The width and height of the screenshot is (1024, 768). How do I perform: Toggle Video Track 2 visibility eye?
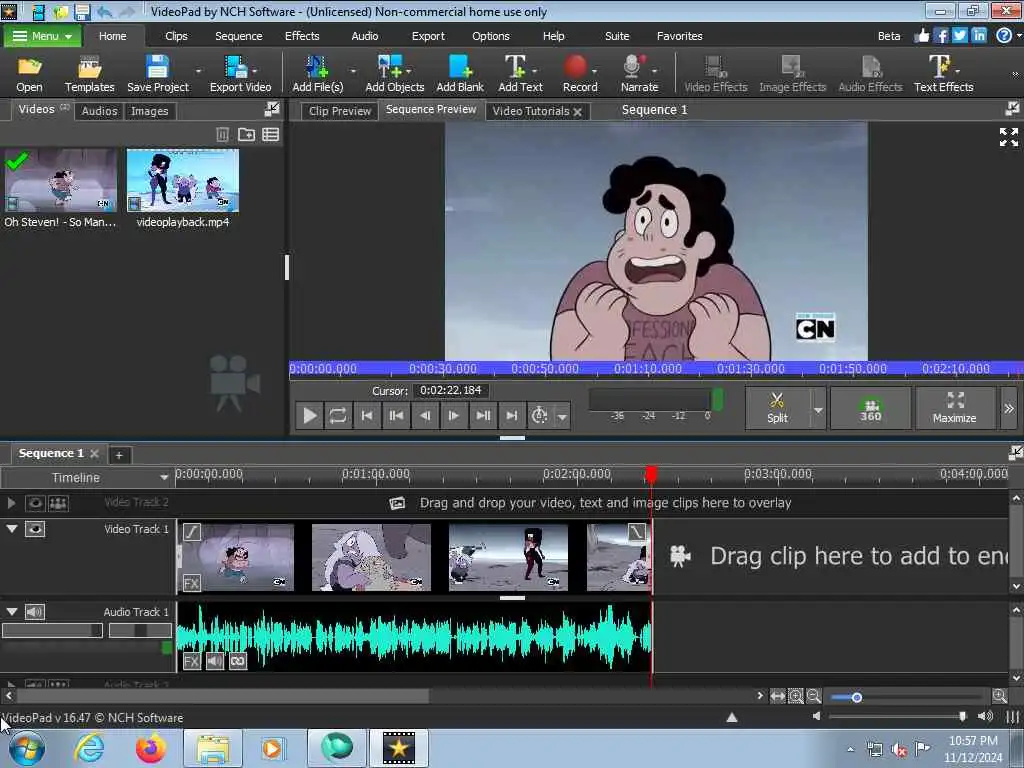click(x=35, y=503)
